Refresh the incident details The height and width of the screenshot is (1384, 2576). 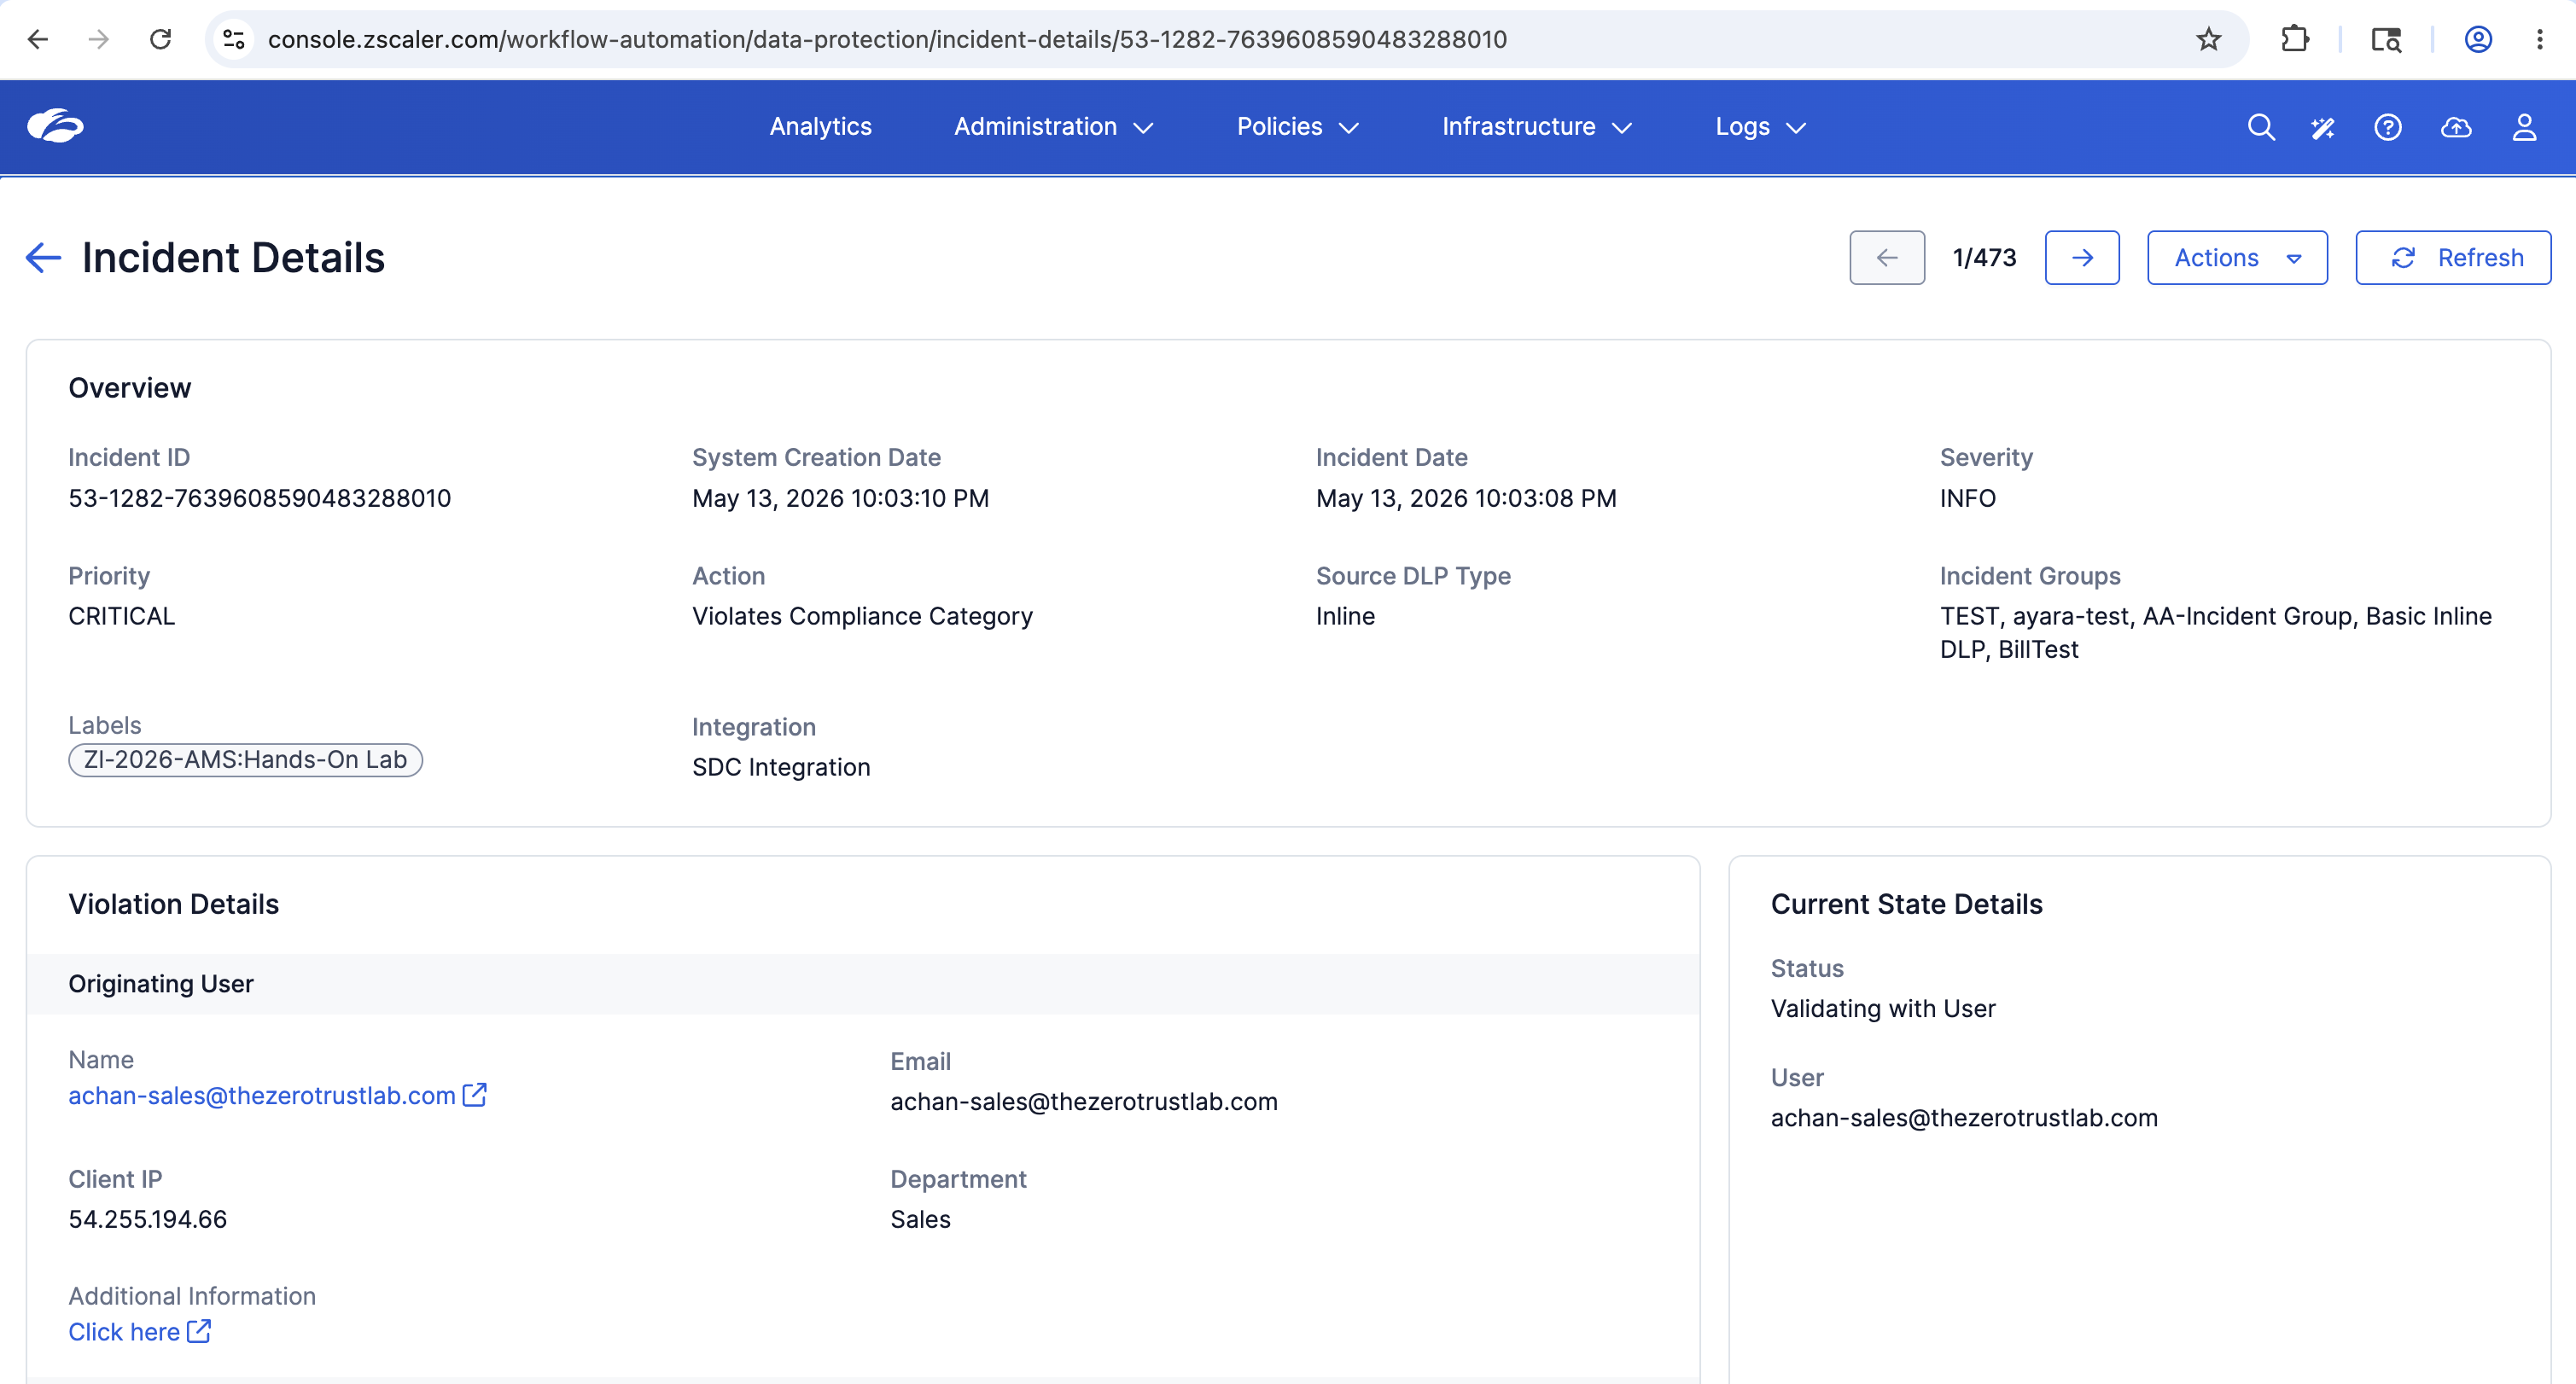(x=2453, y=258)
